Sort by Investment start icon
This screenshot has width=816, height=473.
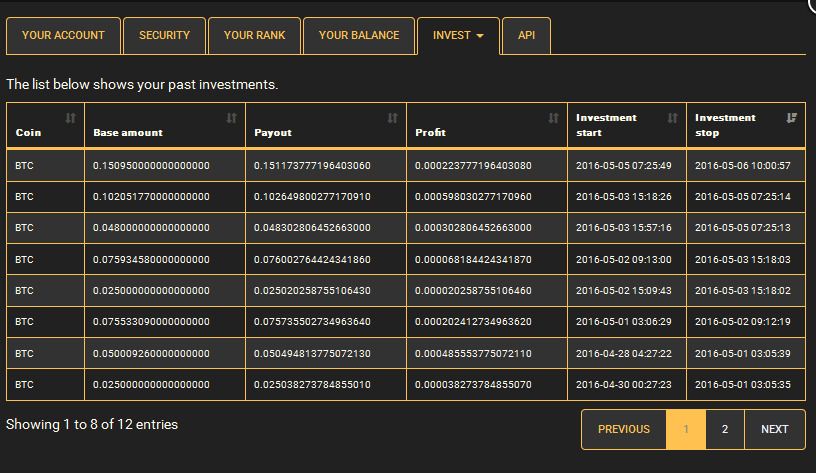coord(672,119)
